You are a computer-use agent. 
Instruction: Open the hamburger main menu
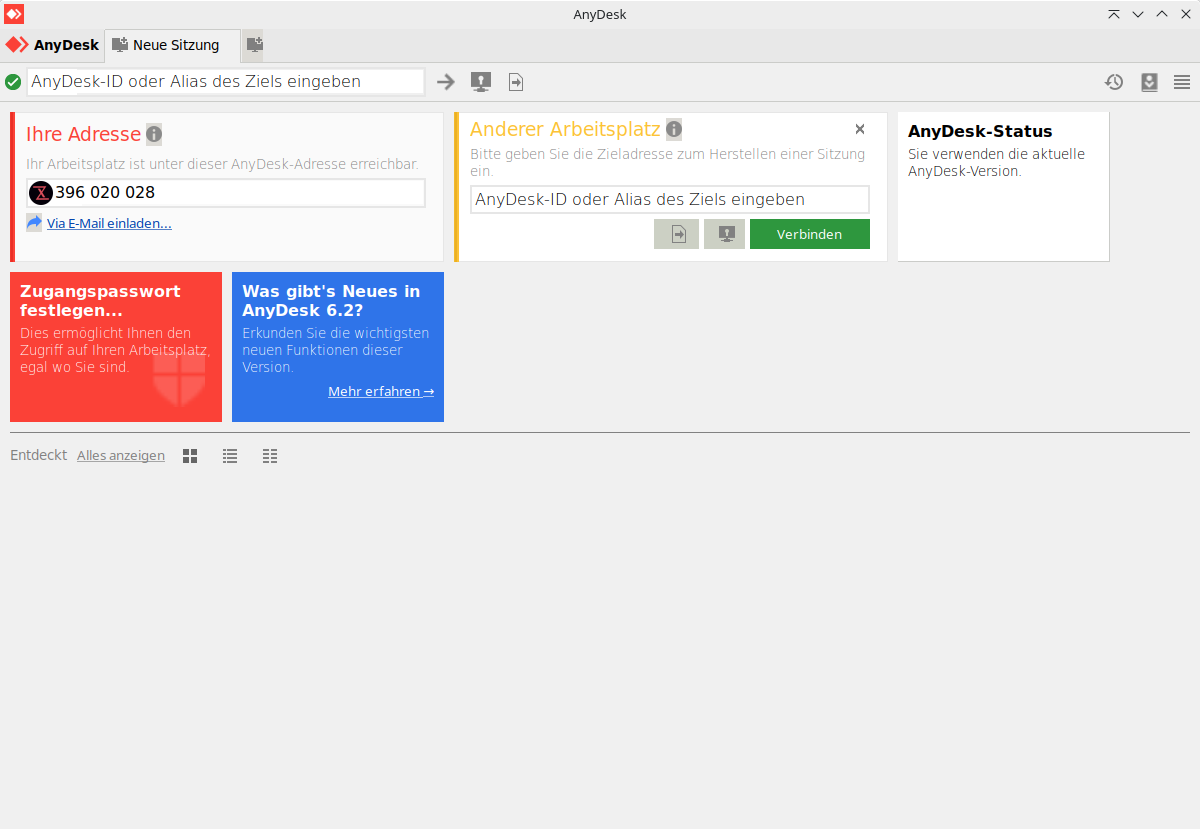click(x=1182, y=82)
